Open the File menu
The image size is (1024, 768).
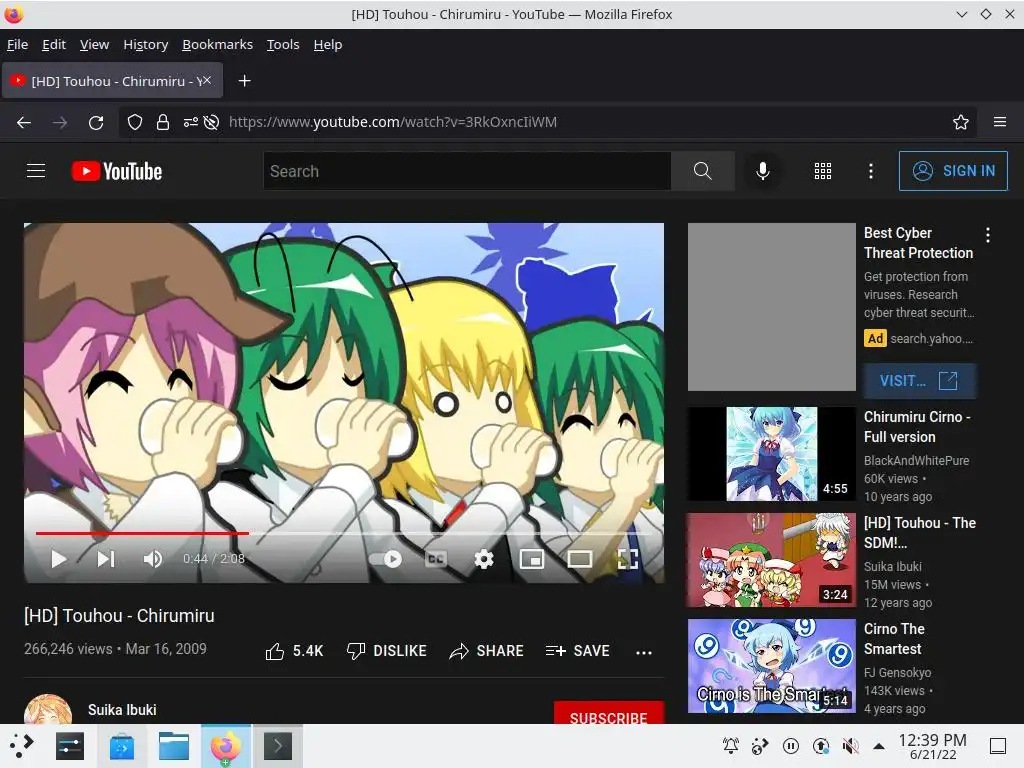pyautogui.click(x=18, y=44)
